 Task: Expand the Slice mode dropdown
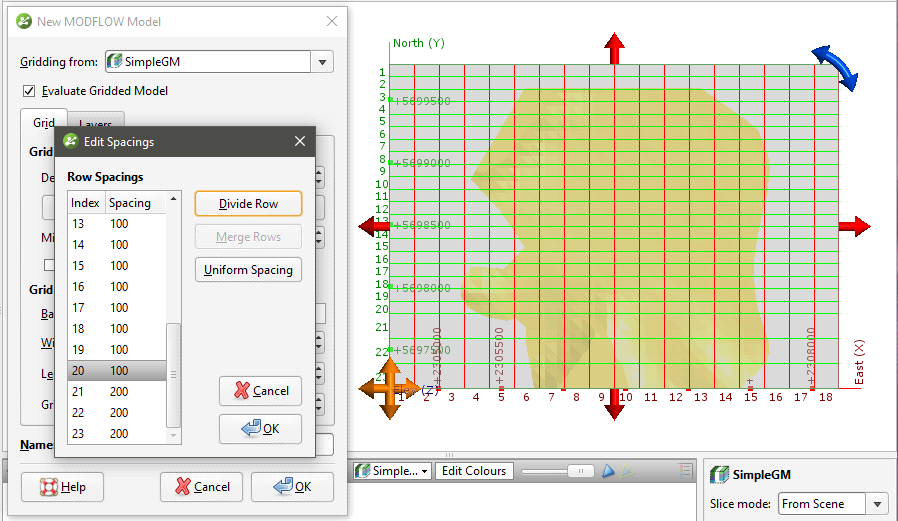coord(878,504)
